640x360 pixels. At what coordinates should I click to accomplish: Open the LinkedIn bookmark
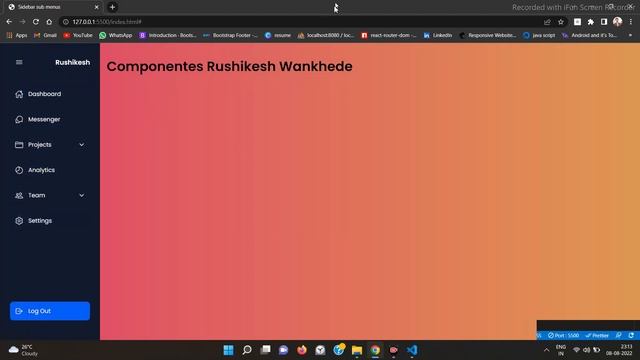click(x=438, y=36)
